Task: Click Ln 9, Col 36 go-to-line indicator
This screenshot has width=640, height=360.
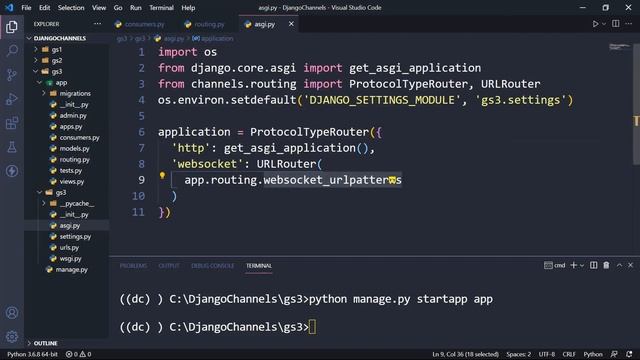Action: coord(465,354)
